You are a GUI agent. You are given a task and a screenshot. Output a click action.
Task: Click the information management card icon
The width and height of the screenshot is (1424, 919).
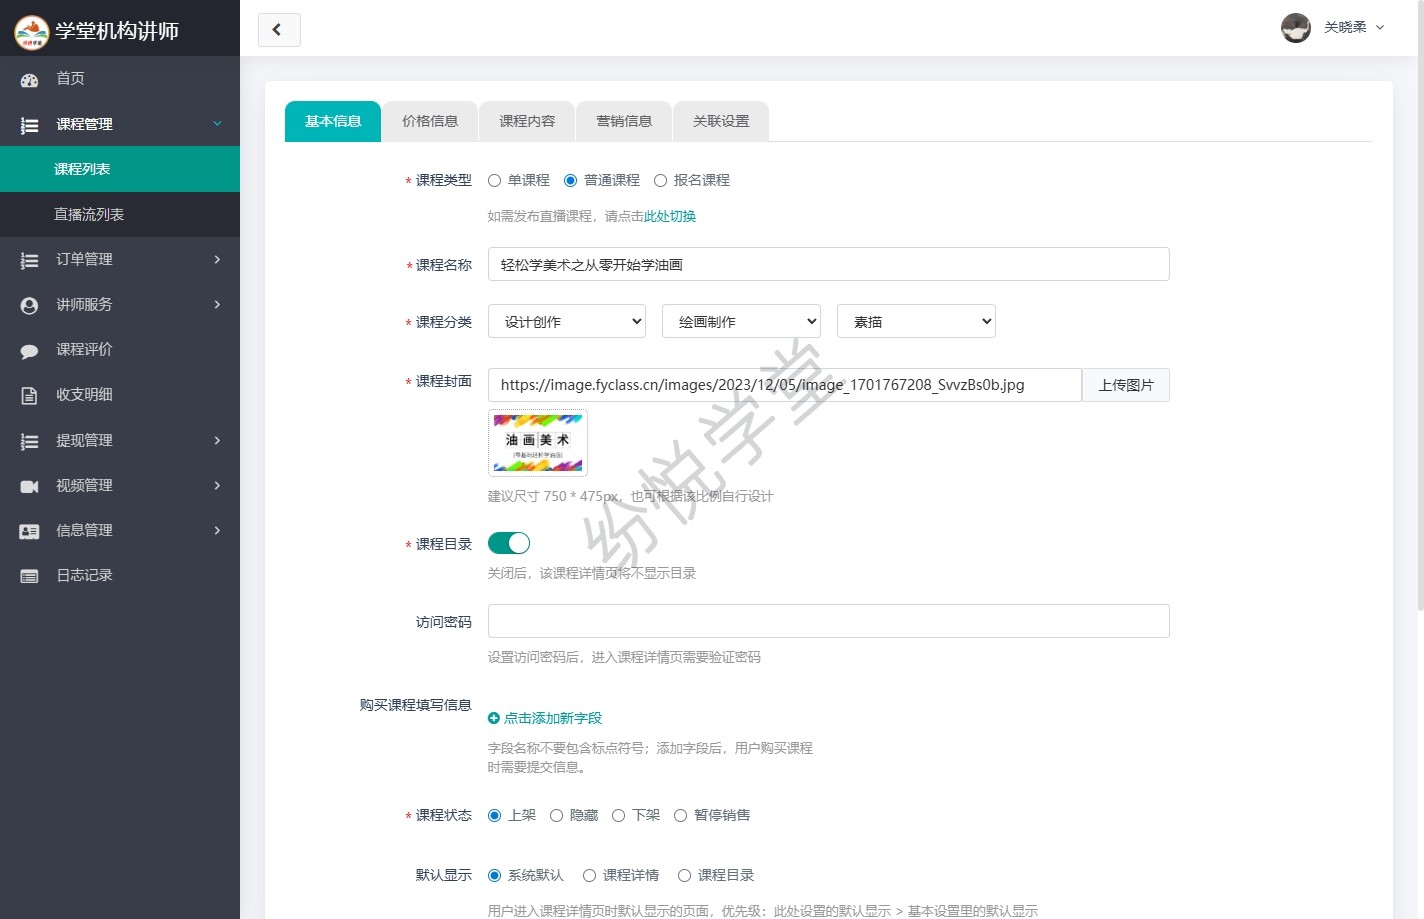click(x=29, y=531)
